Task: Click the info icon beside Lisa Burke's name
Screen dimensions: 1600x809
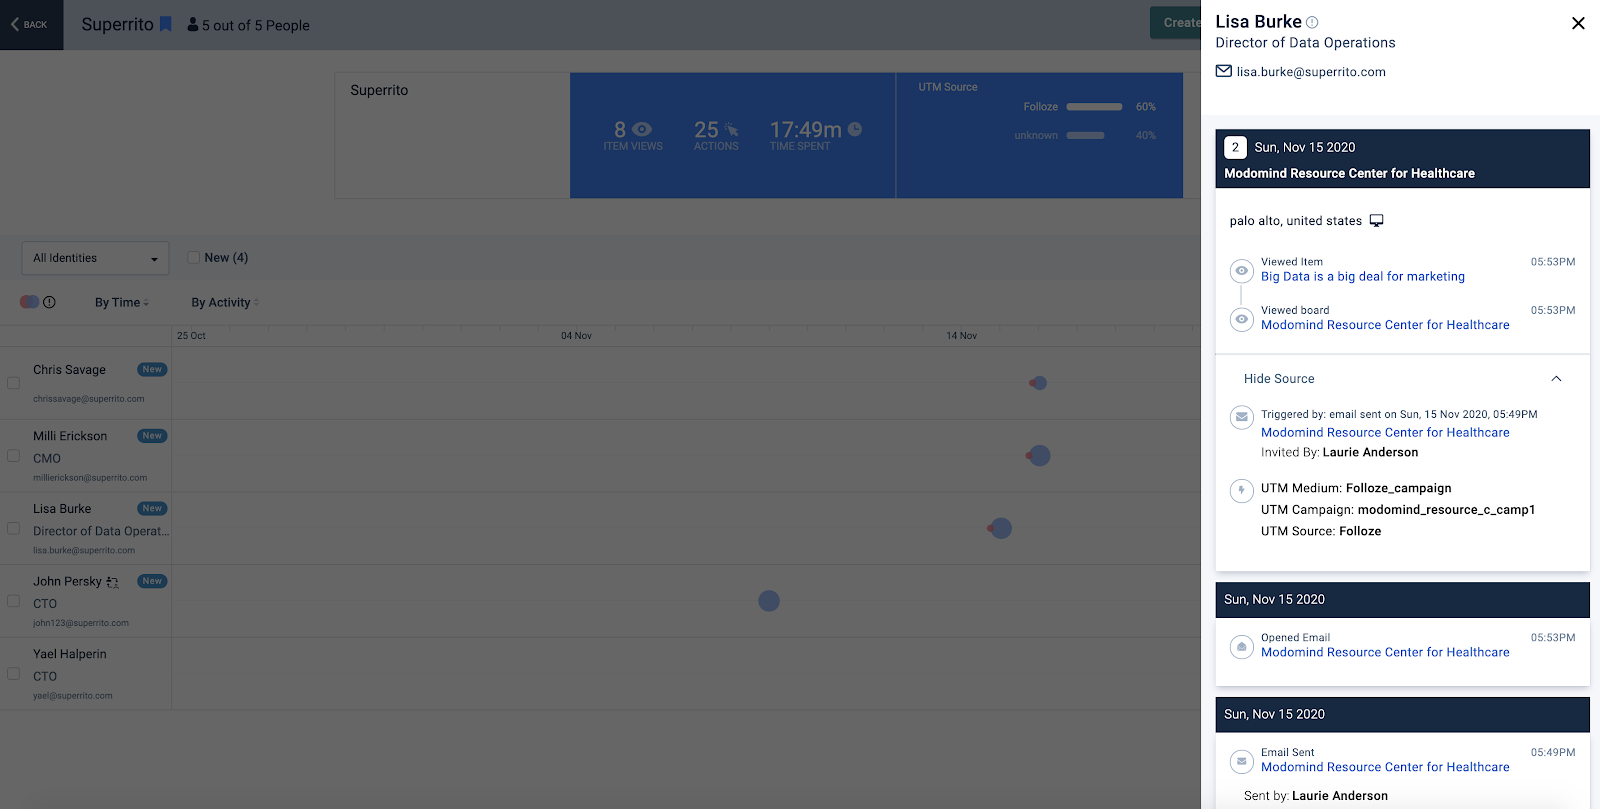Action: click(x=1312, y=22)
